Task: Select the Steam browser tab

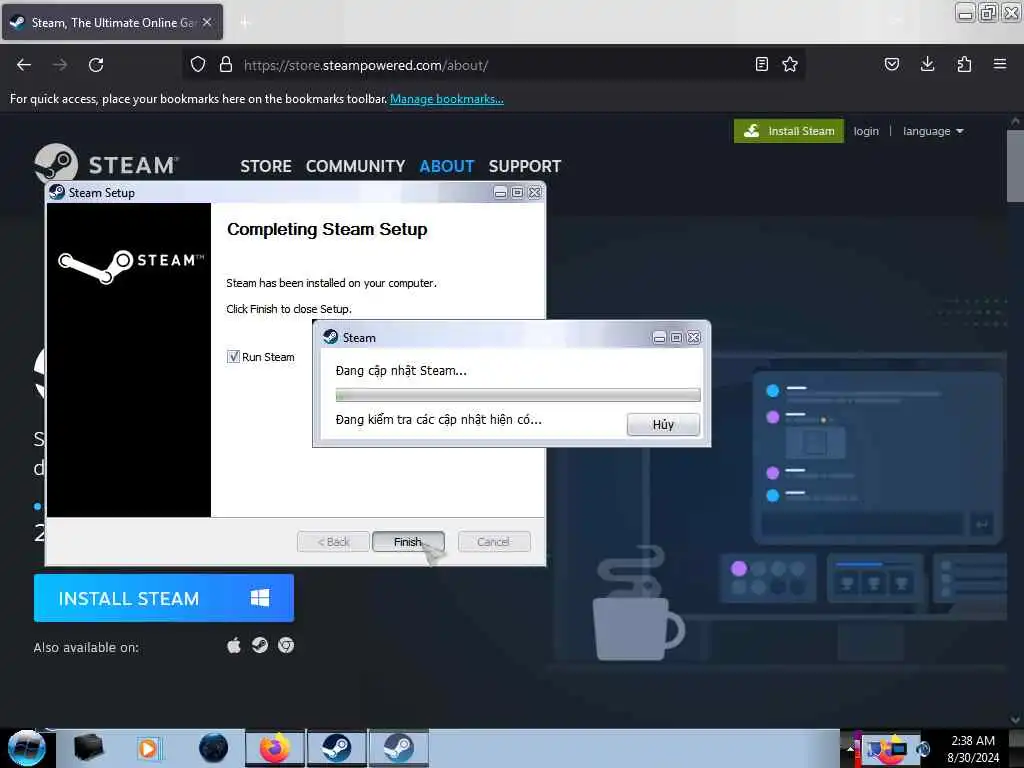Action: point(112,22)
